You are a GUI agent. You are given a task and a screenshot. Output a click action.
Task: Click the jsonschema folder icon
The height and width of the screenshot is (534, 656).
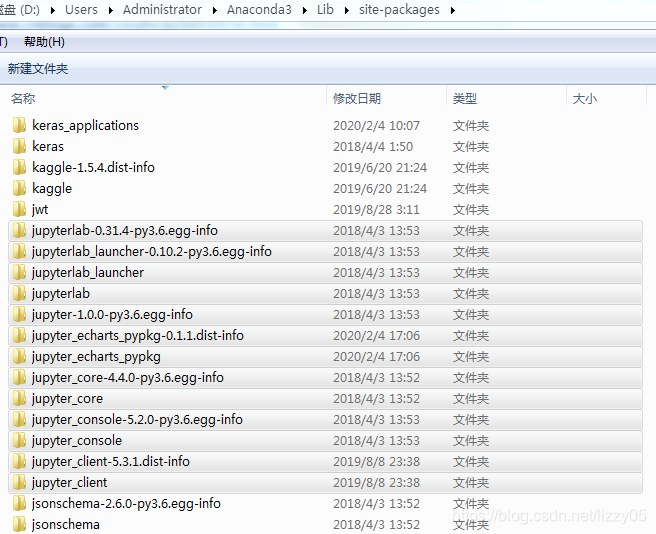(x=19, y=524)
